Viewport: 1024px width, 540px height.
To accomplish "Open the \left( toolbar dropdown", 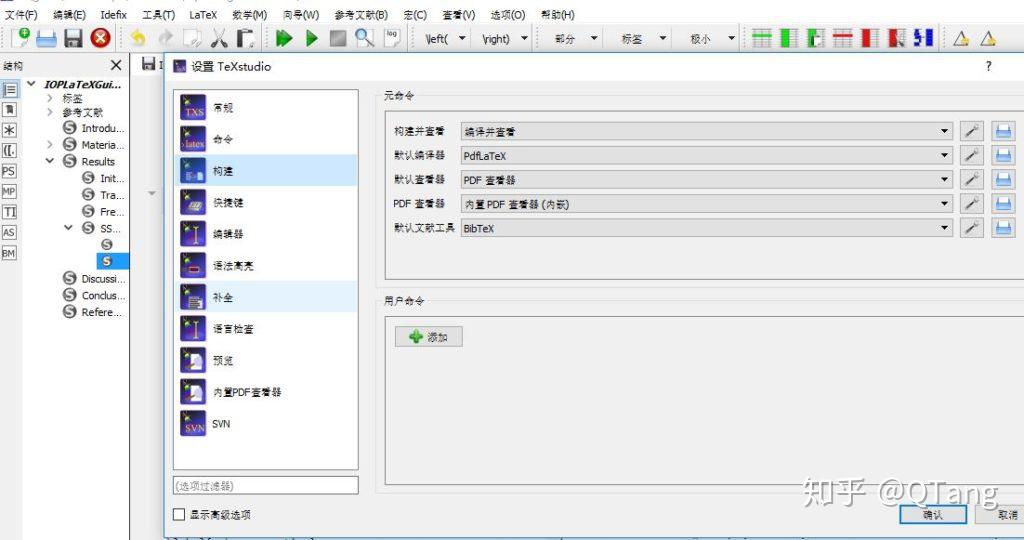I will (x=462, y=39).
